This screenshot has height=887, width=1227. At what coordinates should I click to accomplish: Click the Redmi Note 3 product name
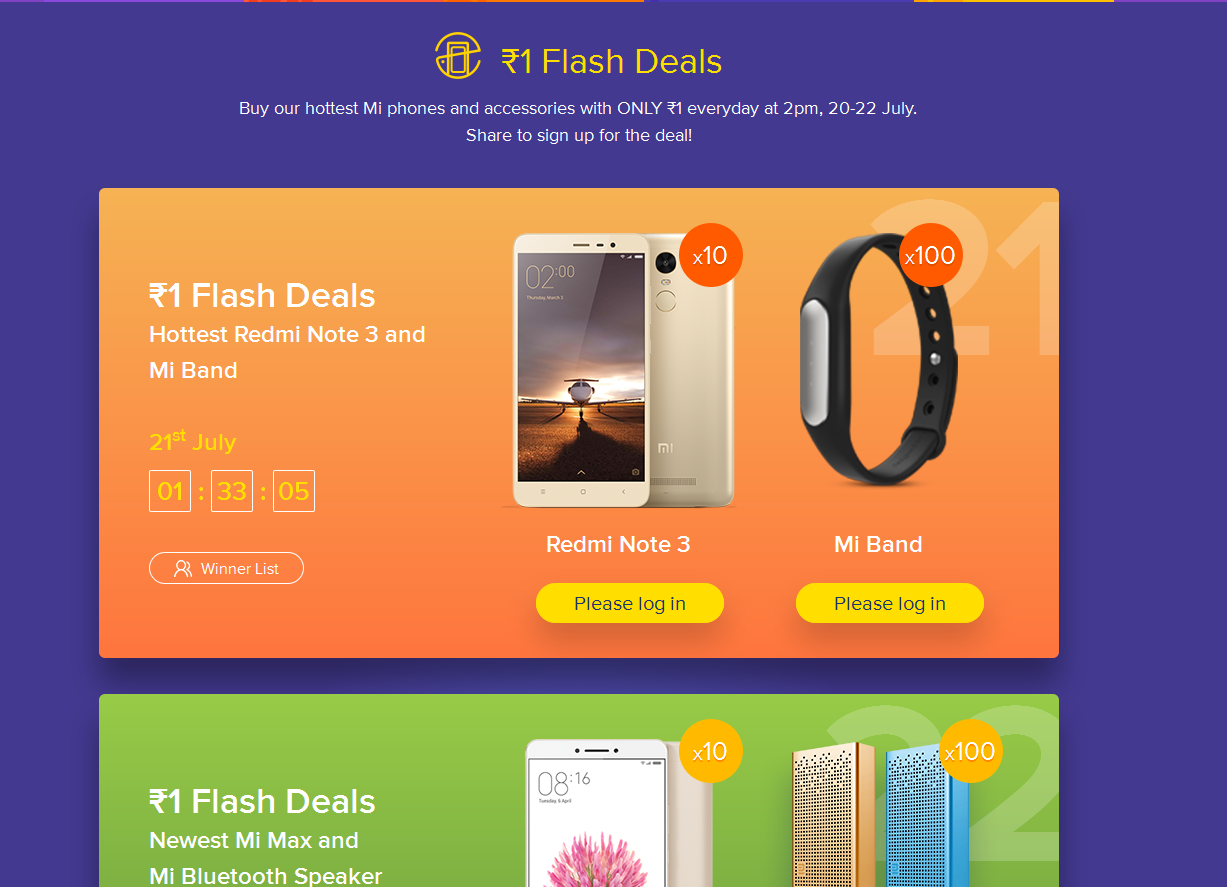point(618,544)
